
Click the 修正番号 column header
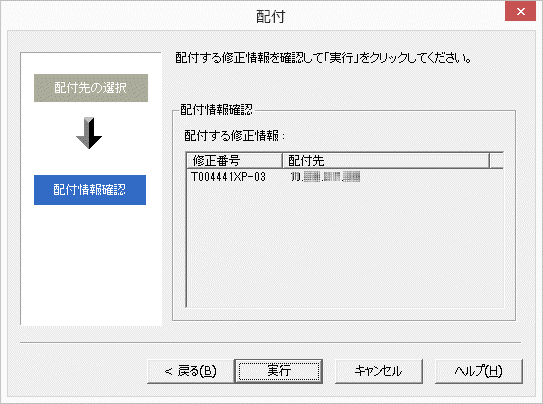click(234, 161)
